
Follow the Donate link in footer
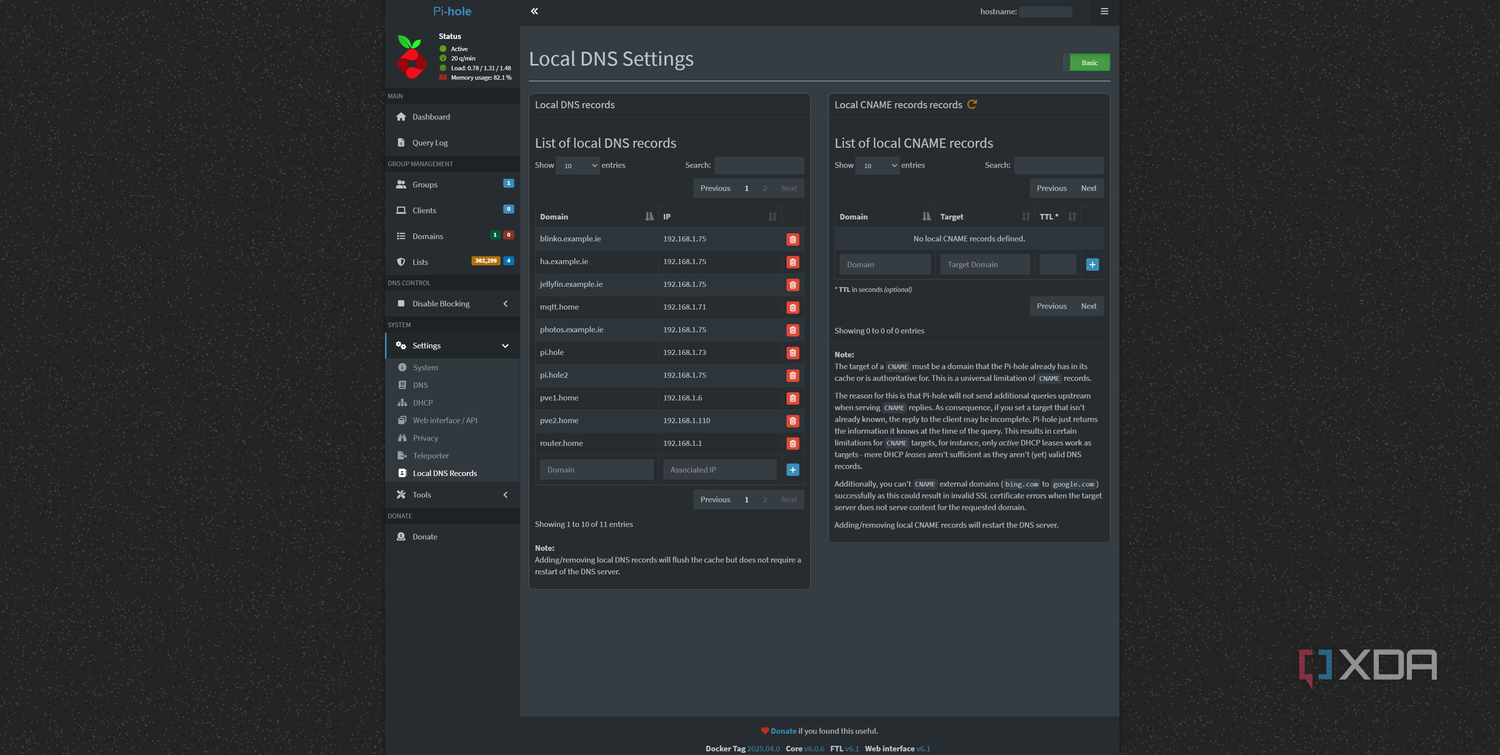coord(783,731)
